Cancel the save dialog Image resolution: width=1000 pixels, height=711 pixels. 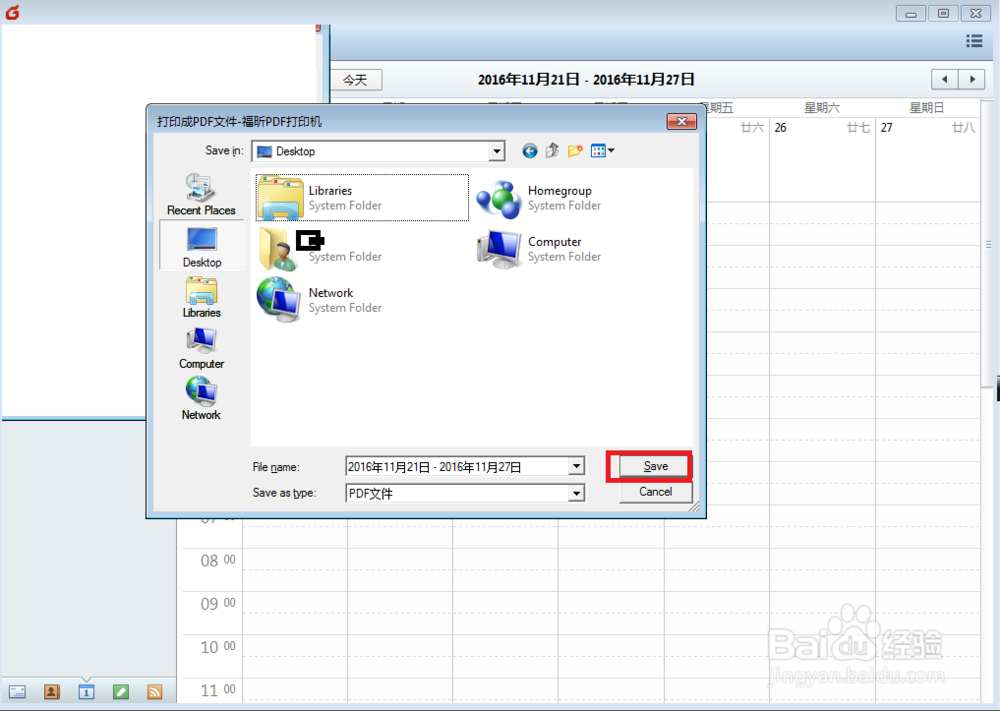pos(655,492)
